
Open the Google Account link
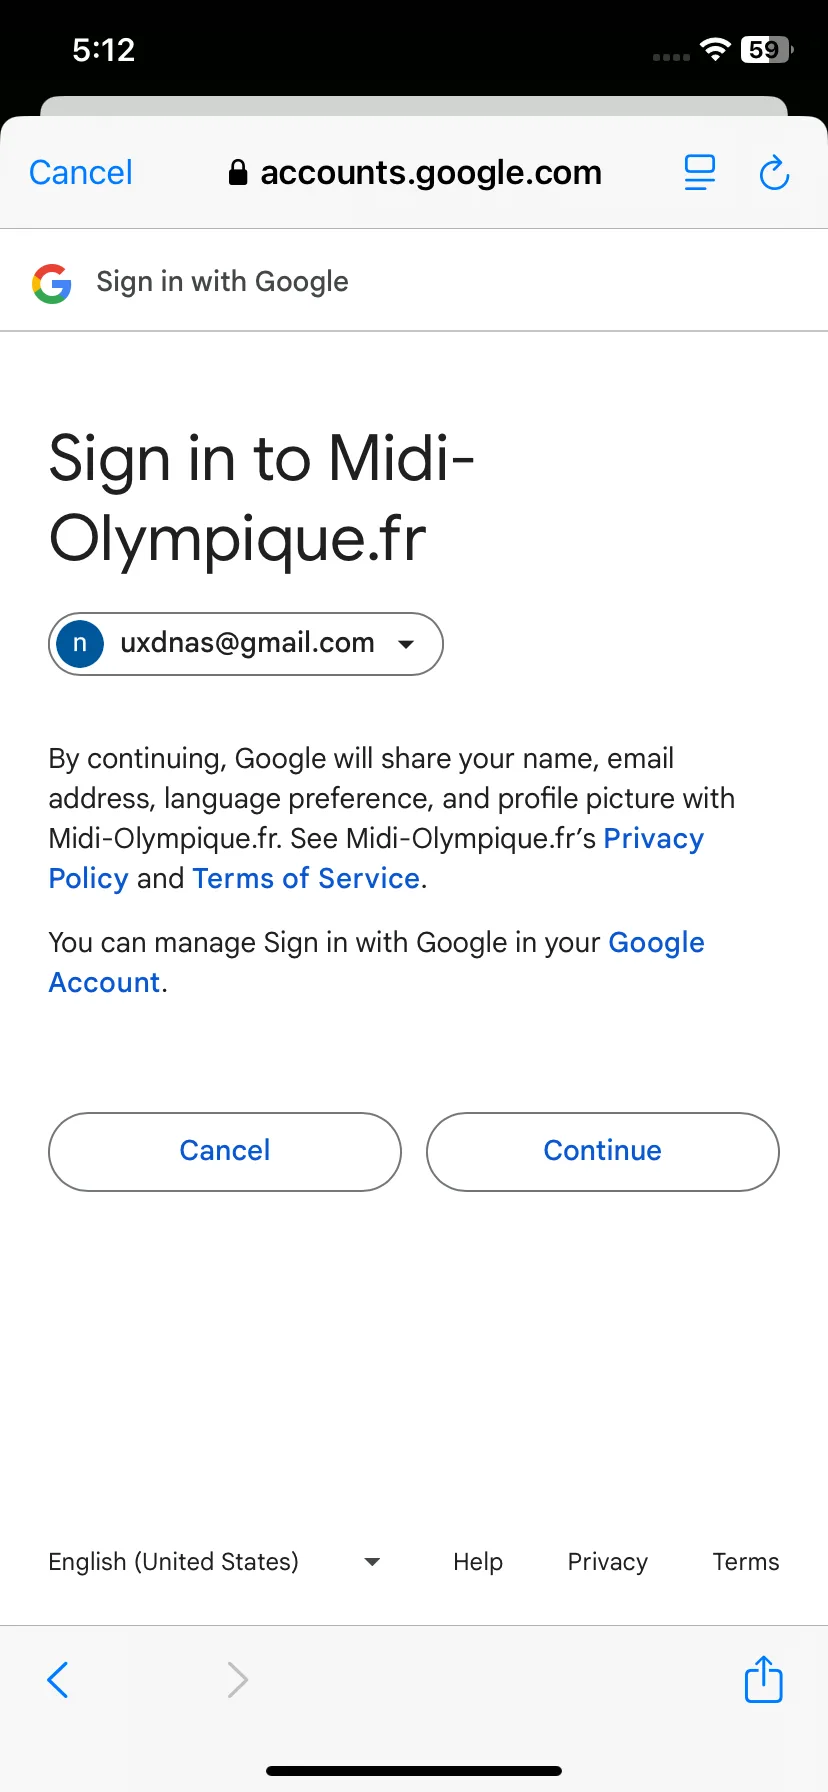pyautogui.click(x=376, y=962)
